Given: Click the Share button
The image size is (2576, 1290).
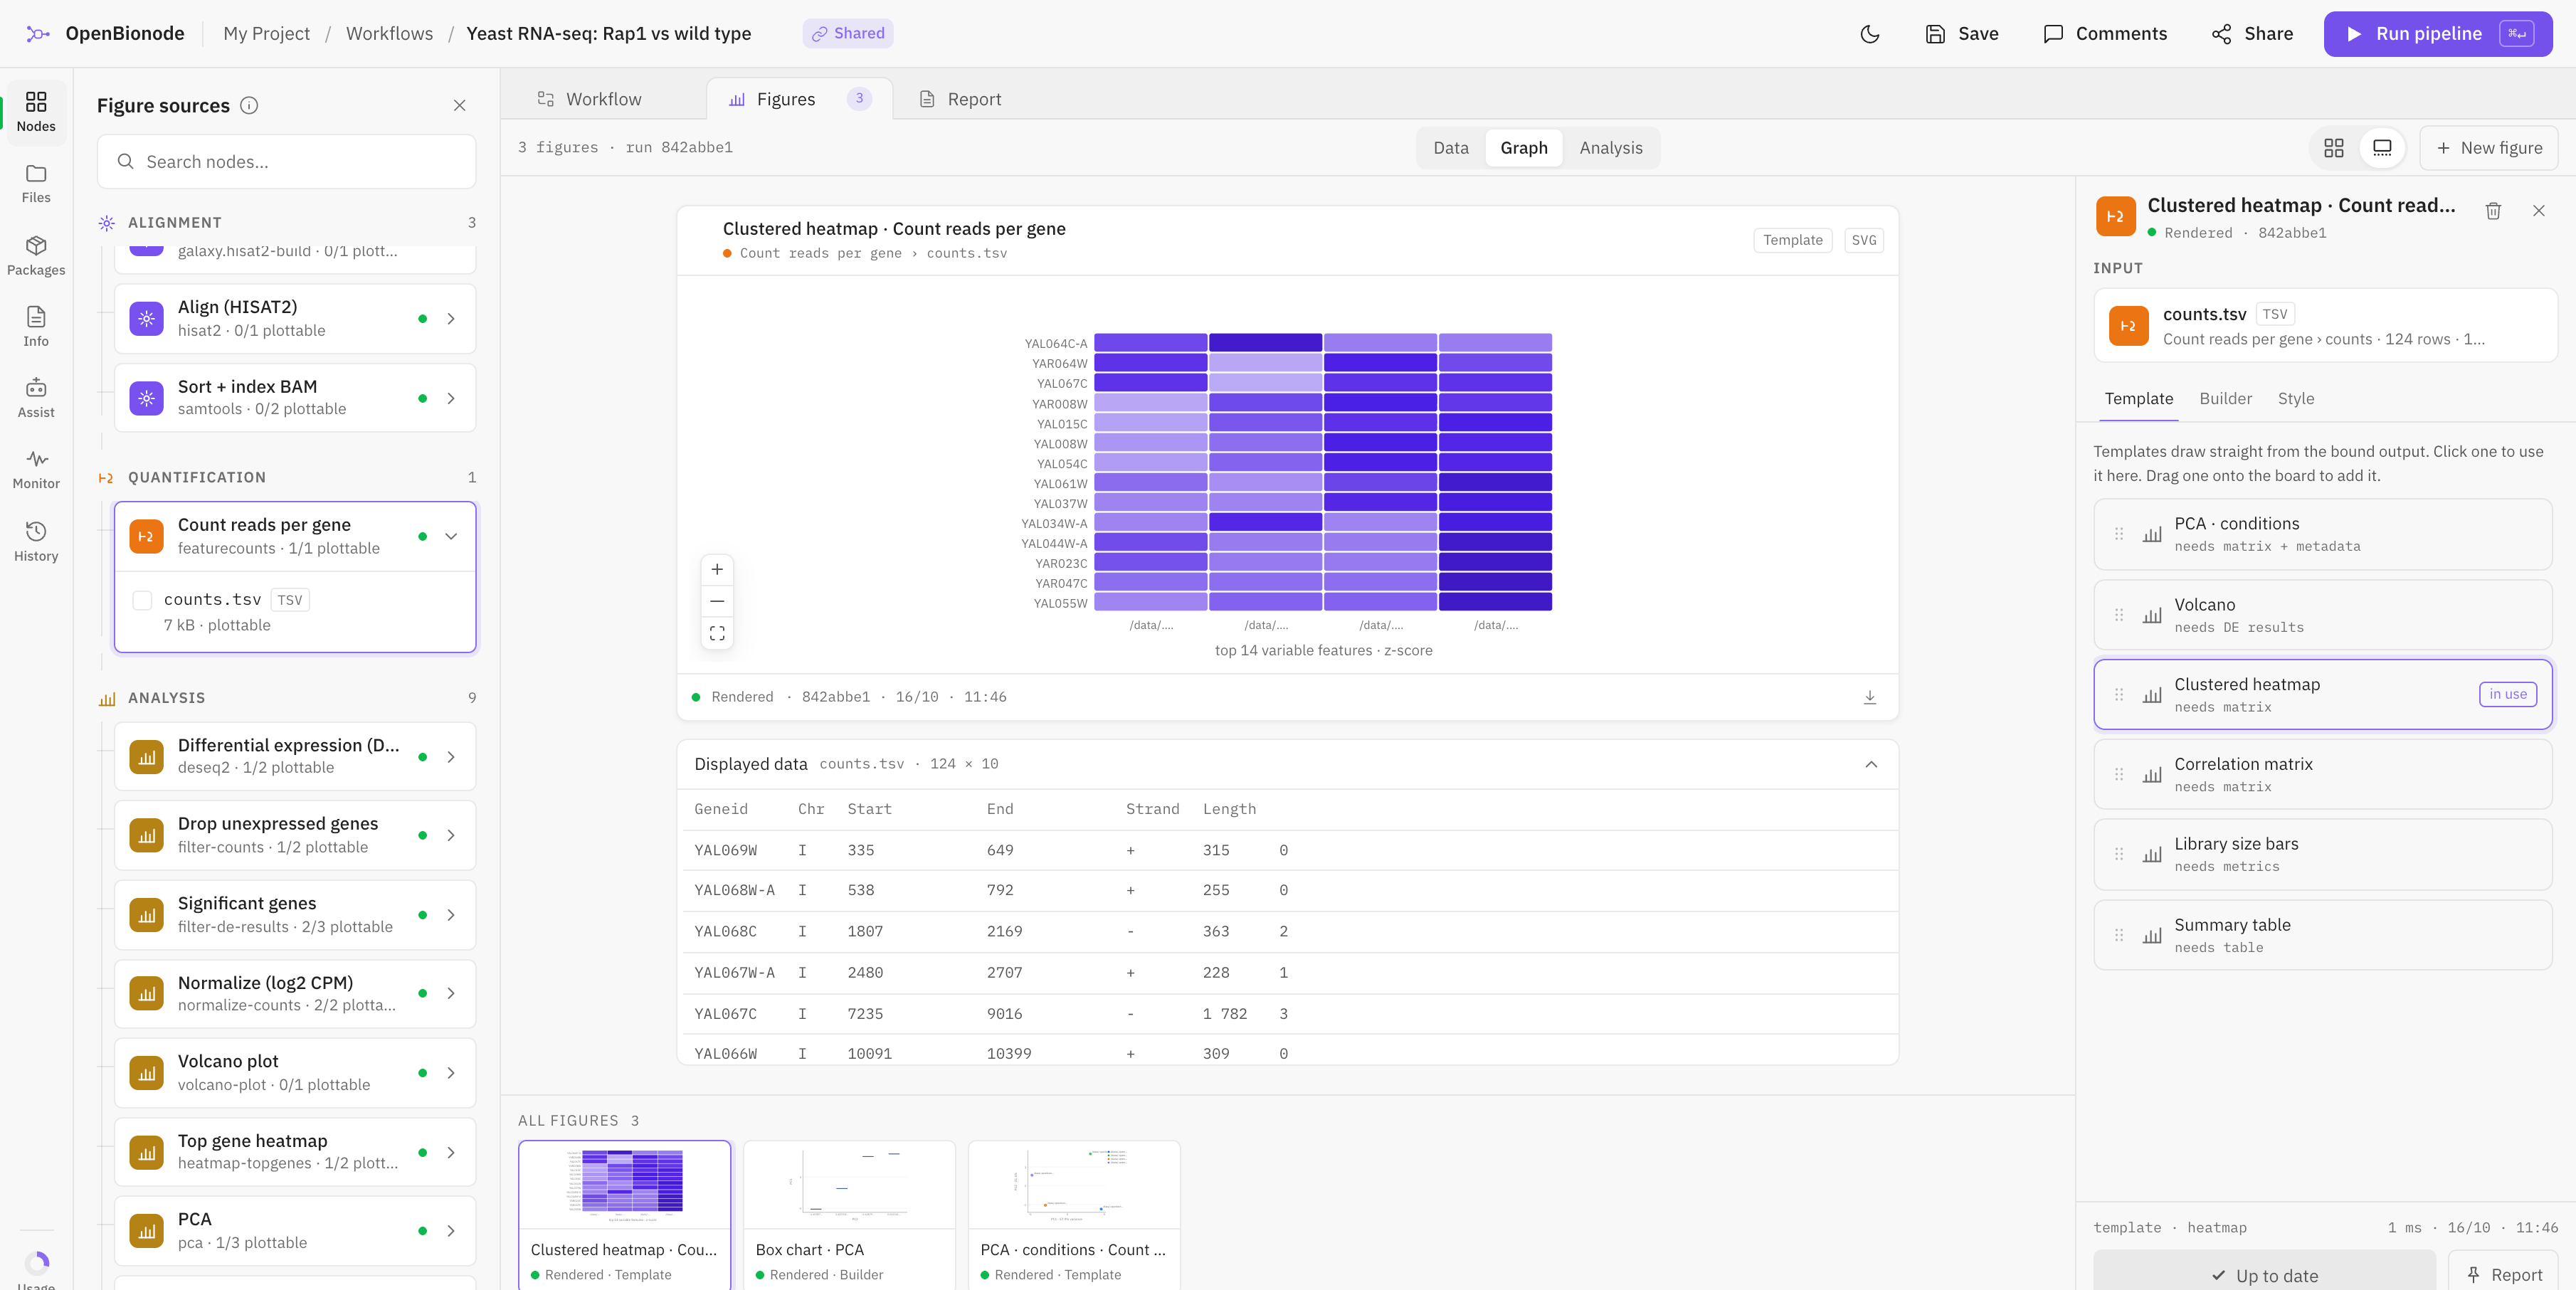Looking at the screenshot, I should [2253, 34].
